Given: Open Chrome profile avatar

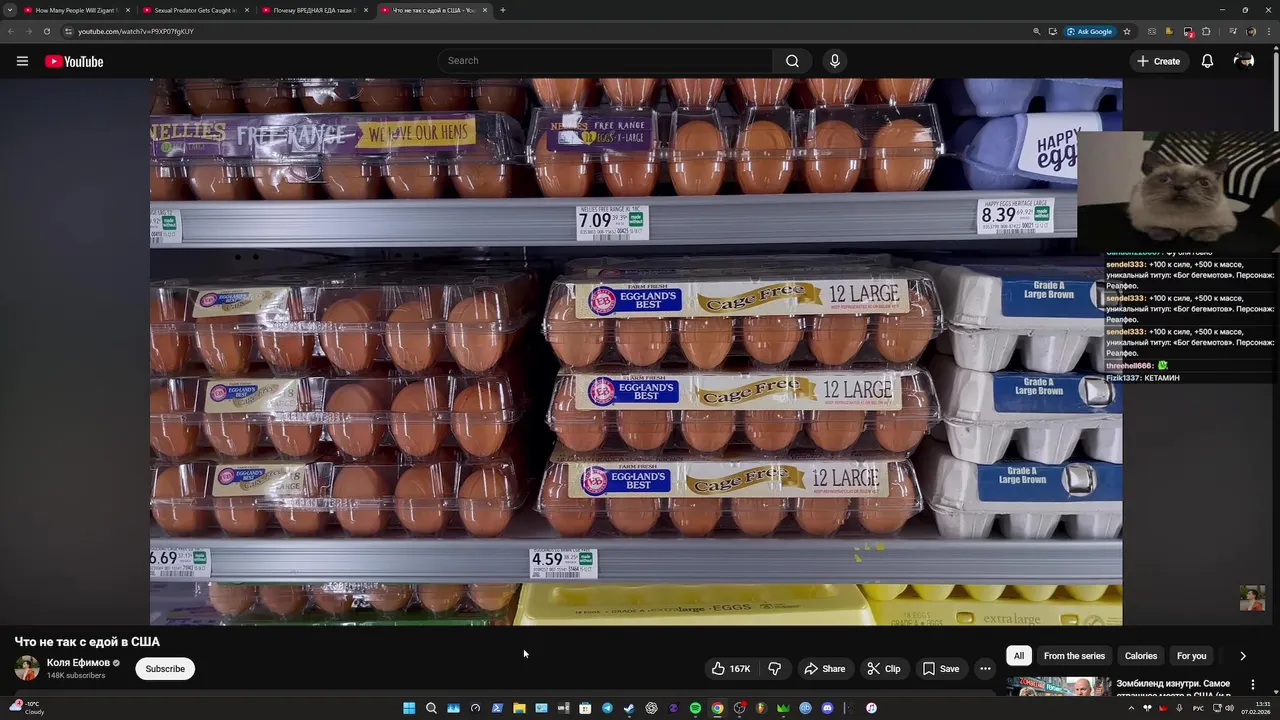Looking at the screenshot, I should tap(1249, 31).
